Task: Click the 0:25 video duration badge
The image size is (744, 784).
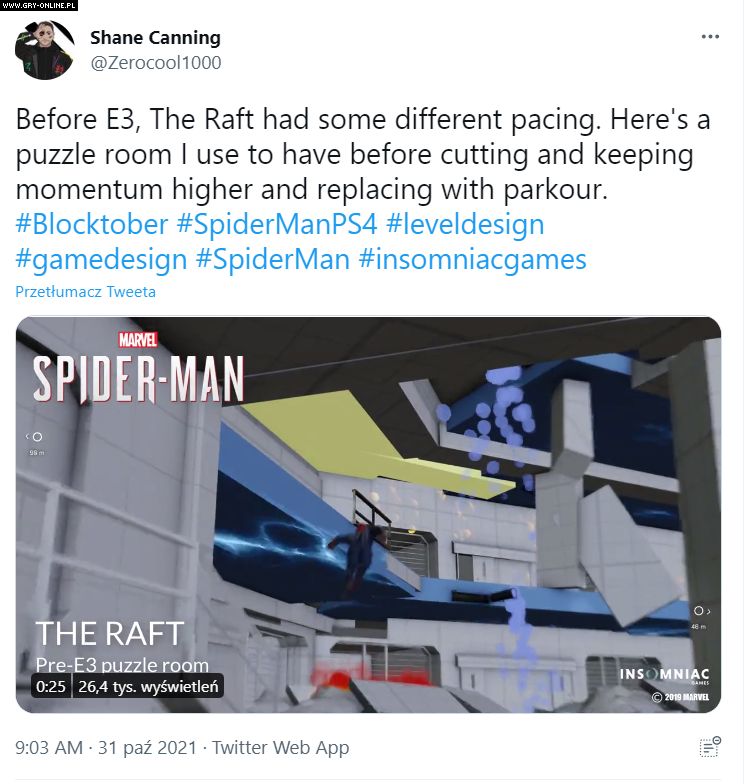Action: point(51,686)
